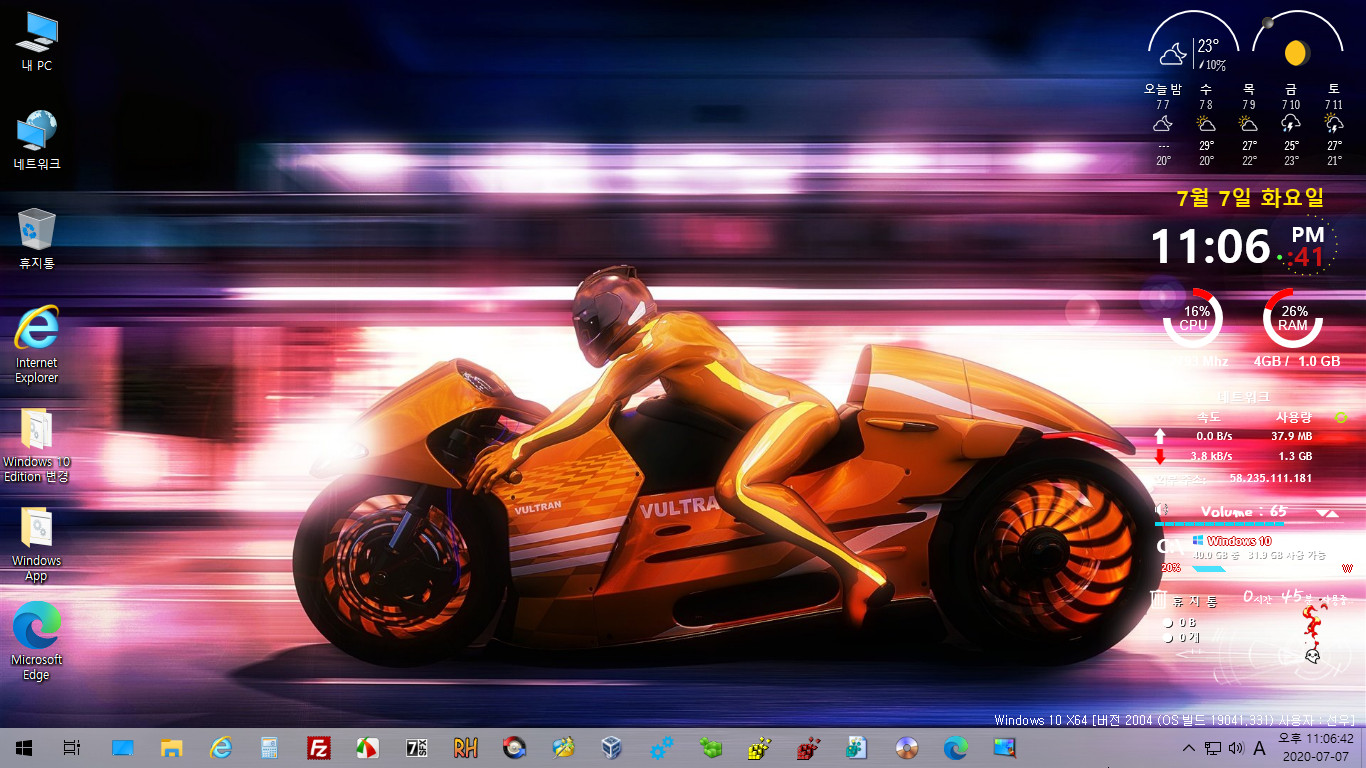This screenshot has width=1366, height=768.
Task: Open the pencil-and-paper taskbar icon
Action: [563, 747]
